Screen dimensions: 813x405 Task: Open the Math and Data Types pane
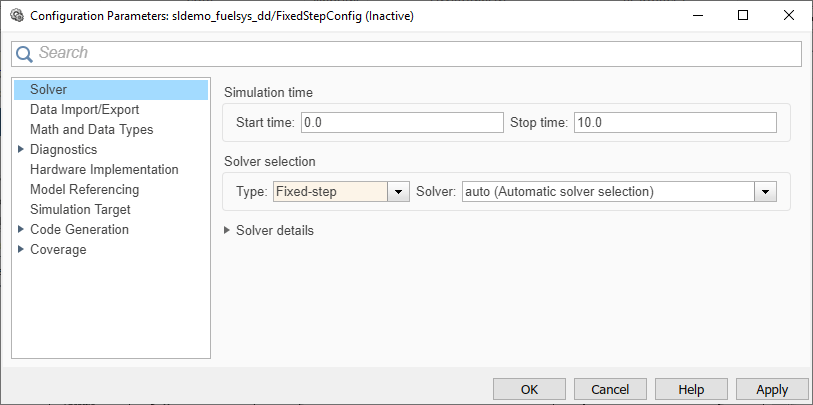tap(91, 130)
